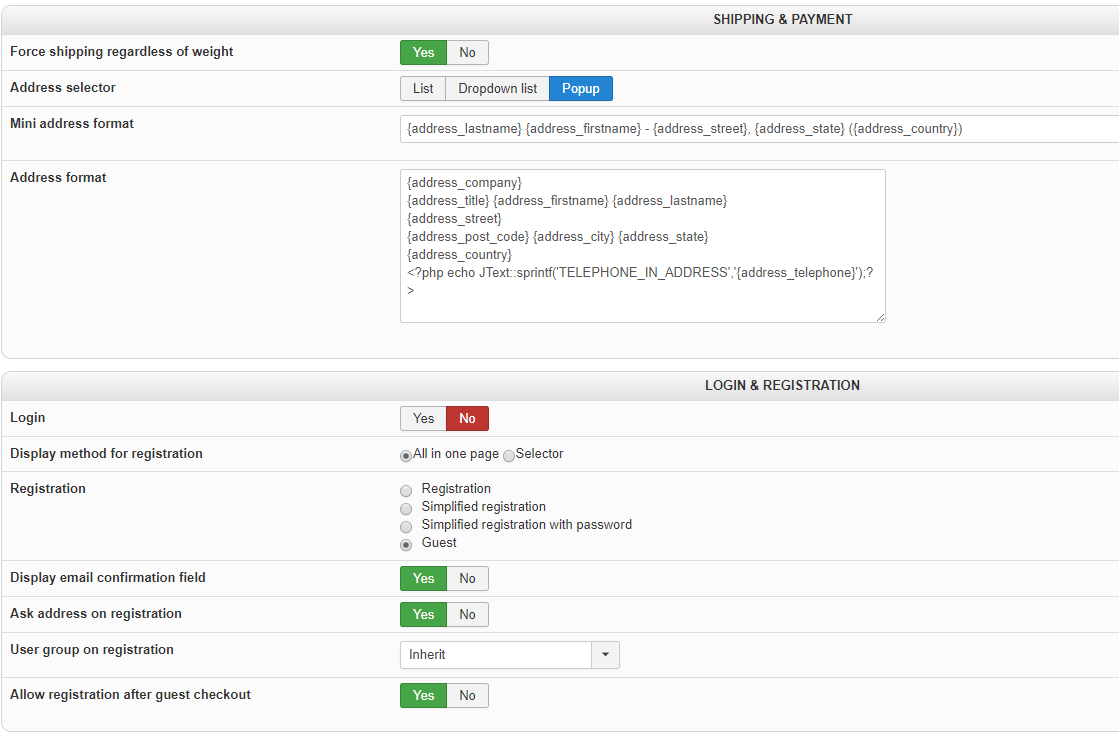Enable Login by clicking Yes

click(423, 419)
